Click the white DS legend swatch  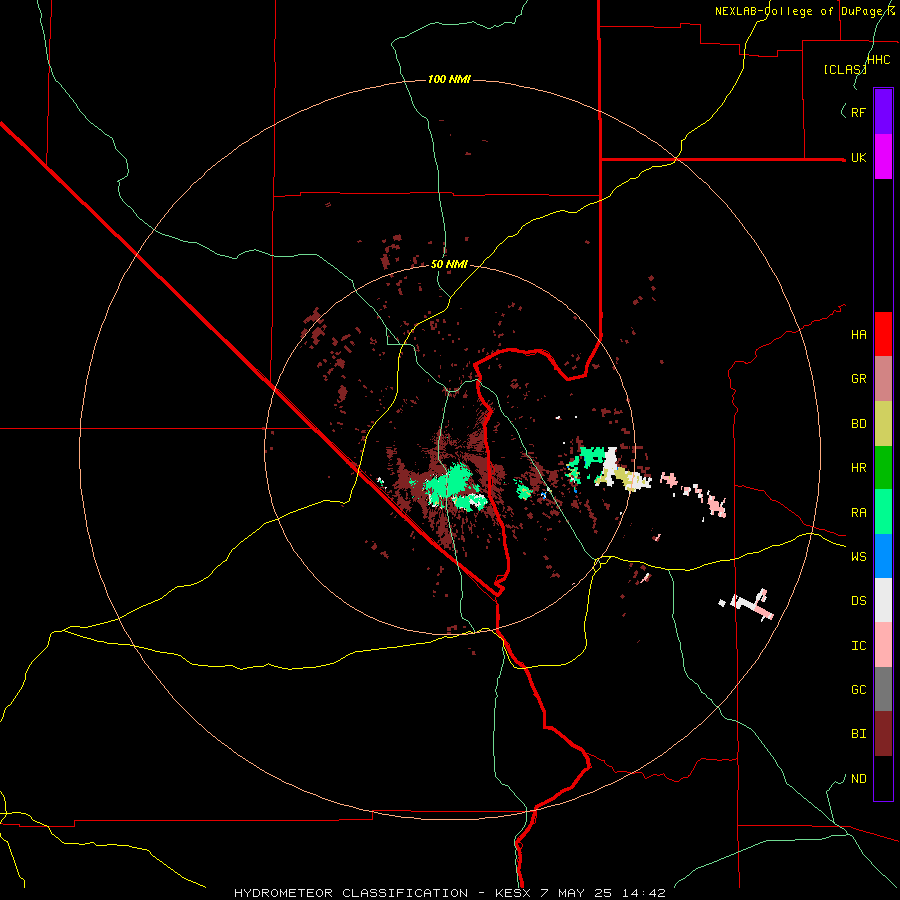coord(883,600)
